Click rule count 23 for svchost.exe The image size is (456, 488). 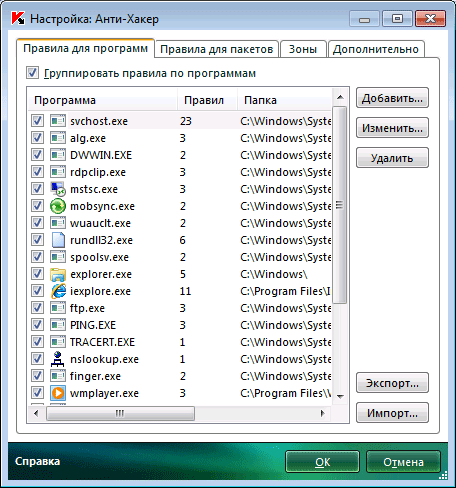pyautogui.click(x=186, y=121)
